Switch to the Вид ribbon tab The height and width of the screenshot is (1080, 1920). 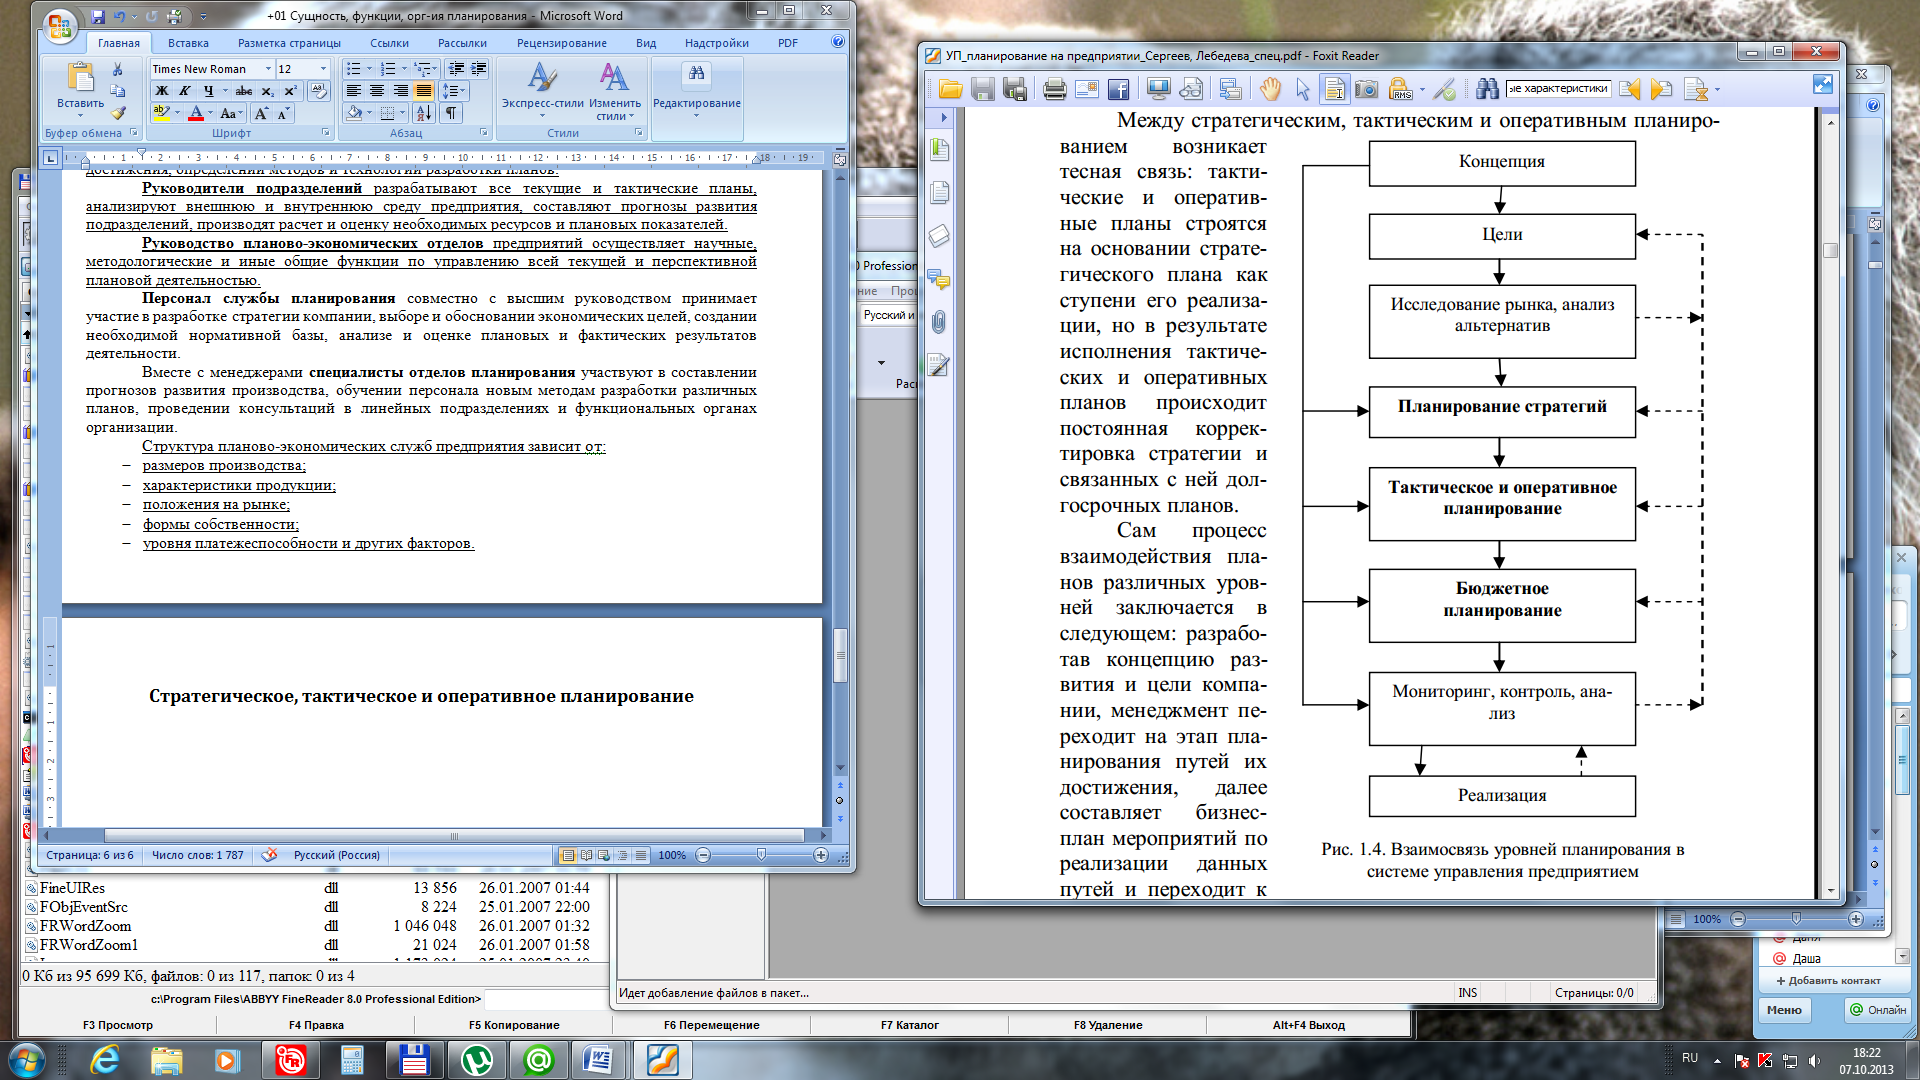pos(646,43)
